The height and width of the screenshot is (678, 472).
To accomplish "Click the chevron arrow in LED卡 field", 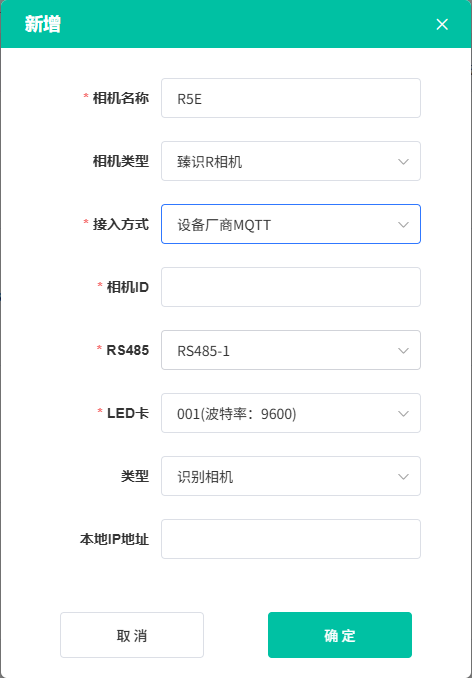I will tap(403, 413).
